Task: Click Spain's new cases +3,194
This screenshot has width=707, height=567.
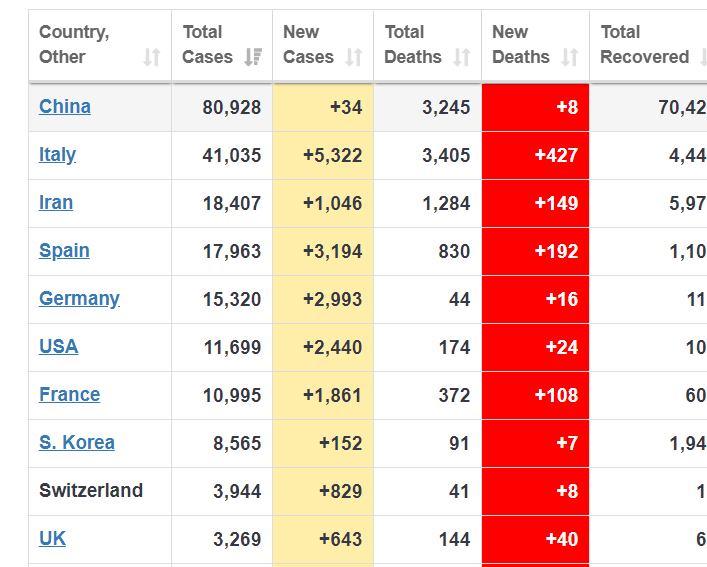Action: tap(333, 251)
